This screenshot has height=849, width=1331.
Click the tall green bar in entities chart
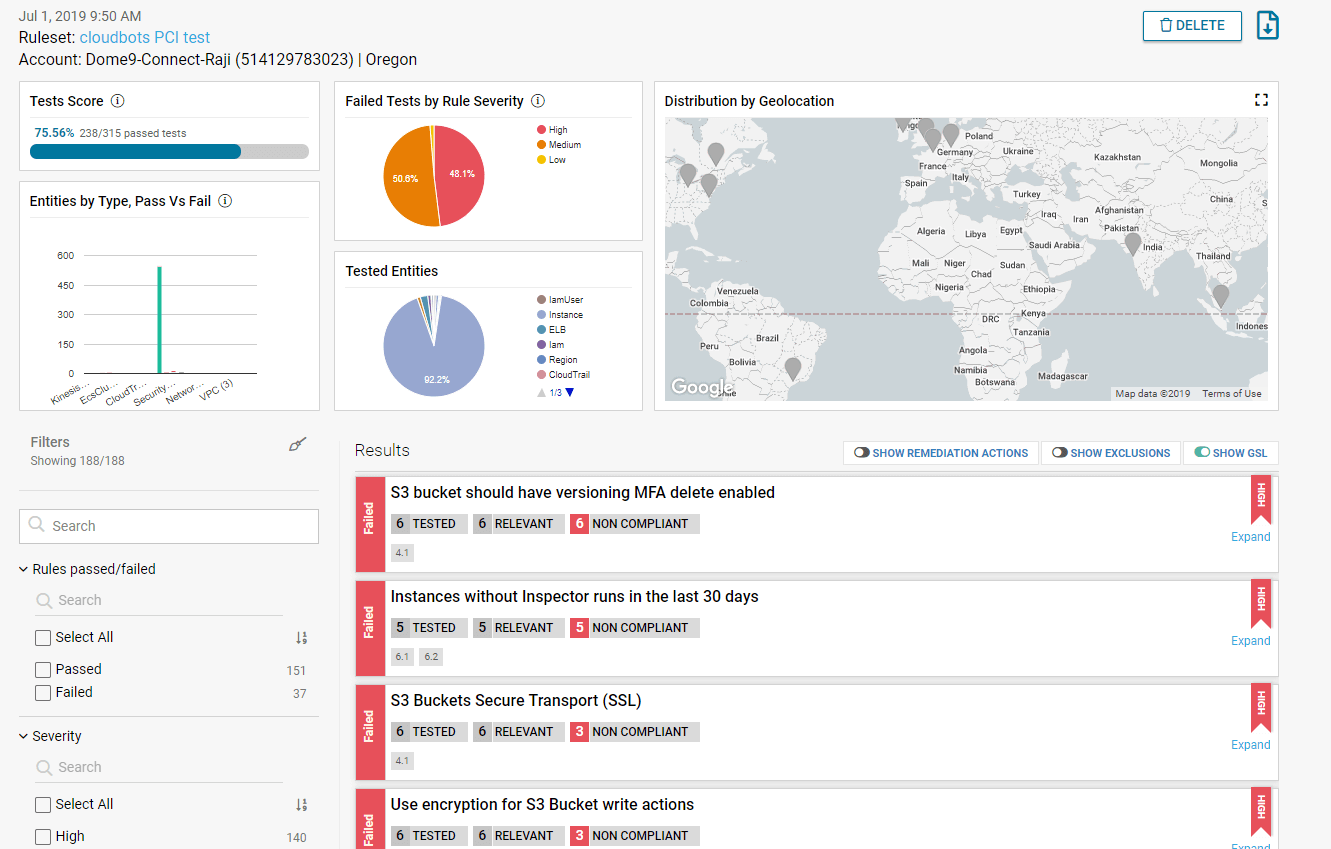(x=159, y=320)
